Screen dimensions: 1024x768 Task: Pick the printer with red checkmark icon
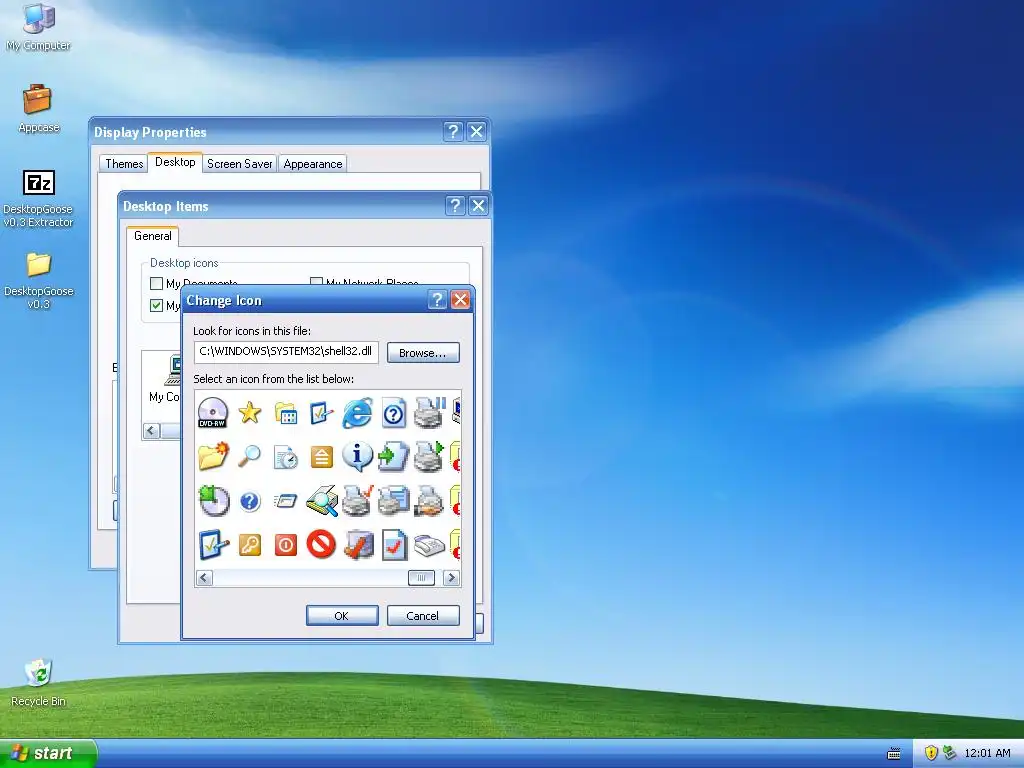[357, 500]
